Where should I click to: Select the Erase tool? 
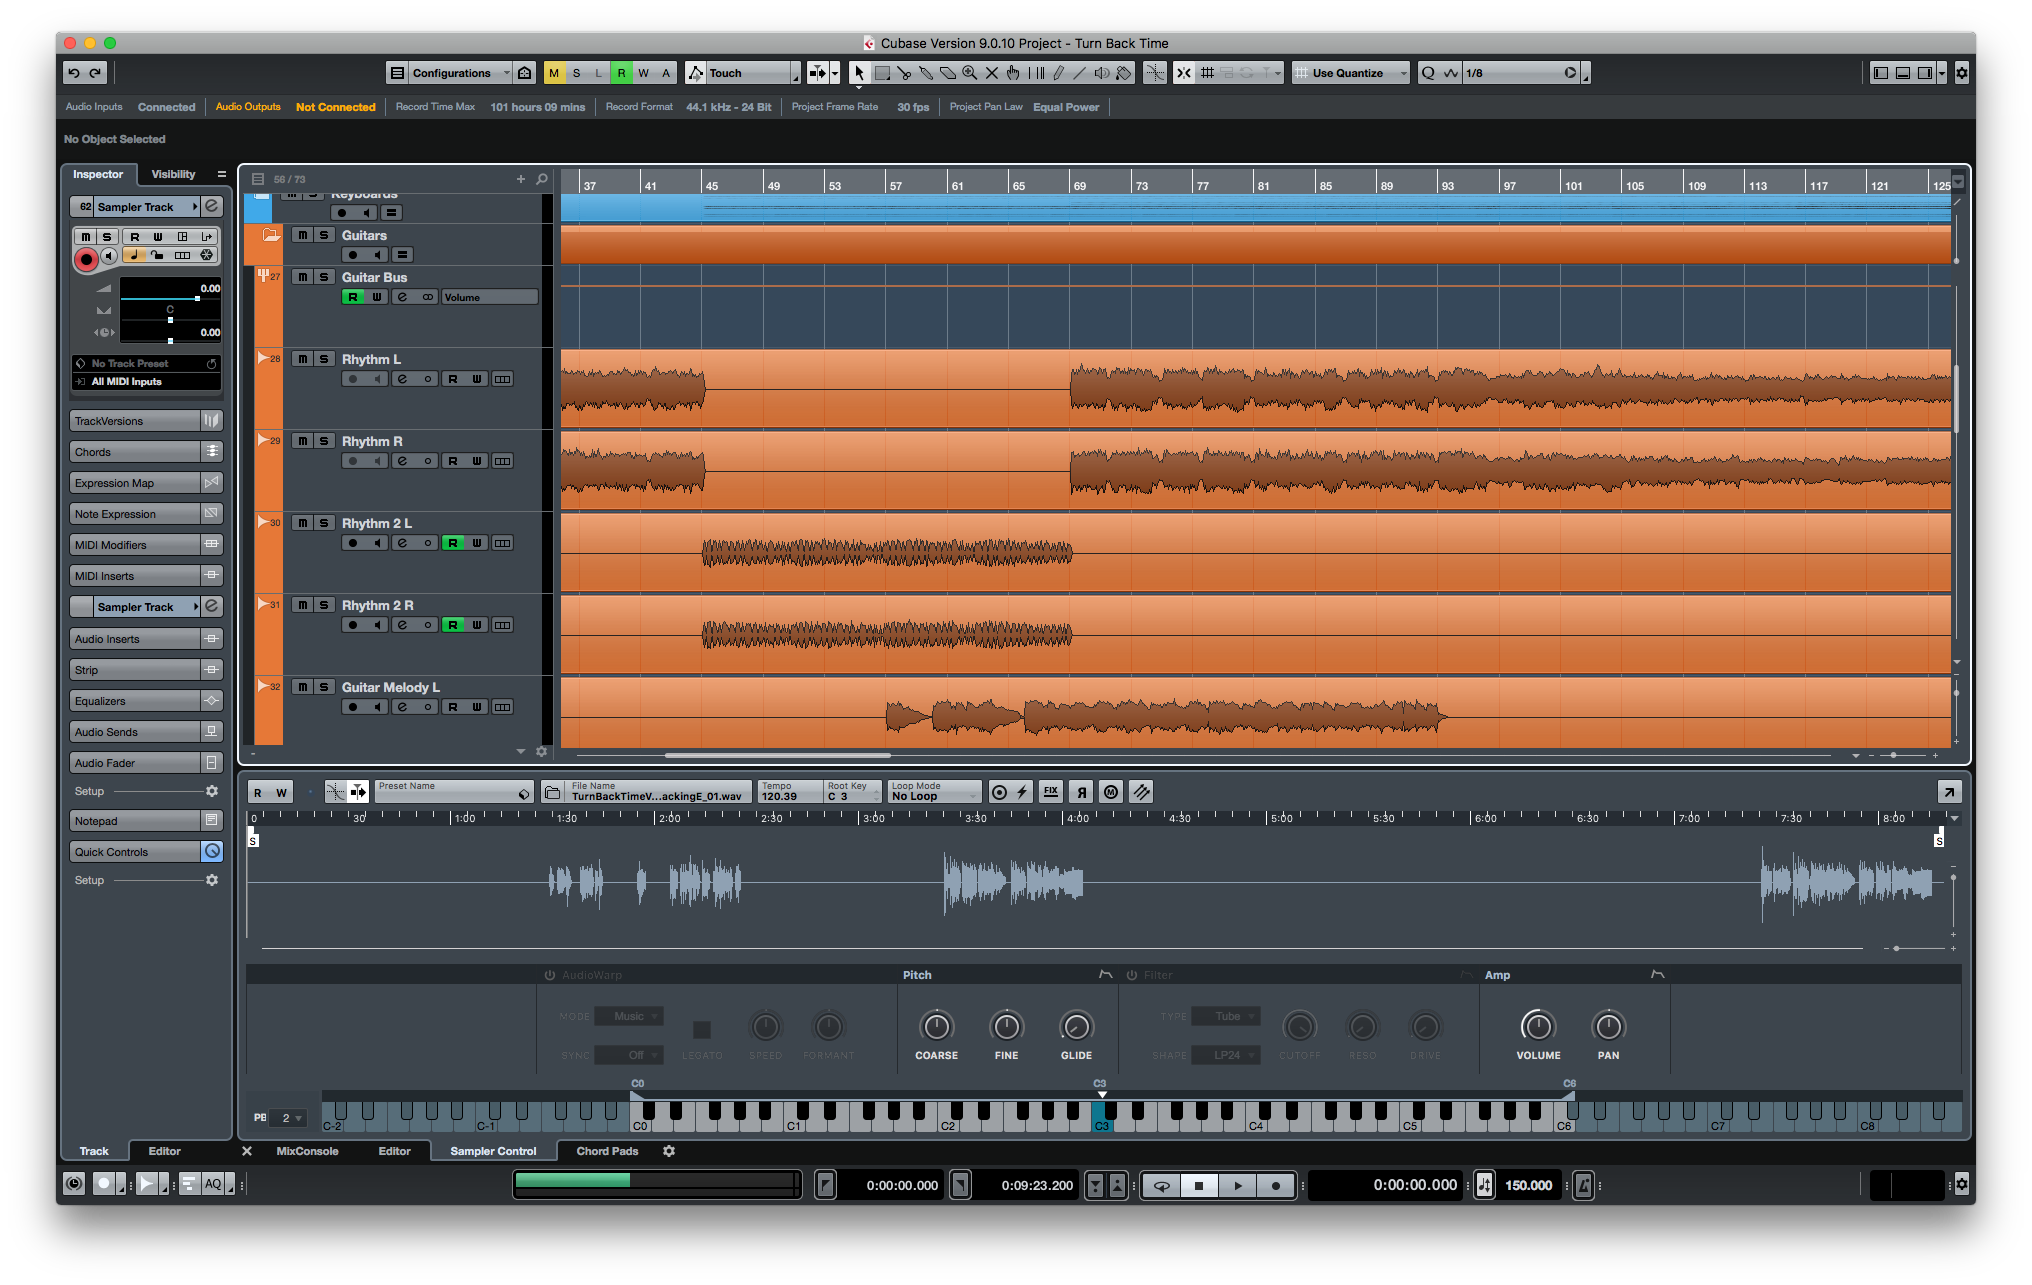[948, 73]
